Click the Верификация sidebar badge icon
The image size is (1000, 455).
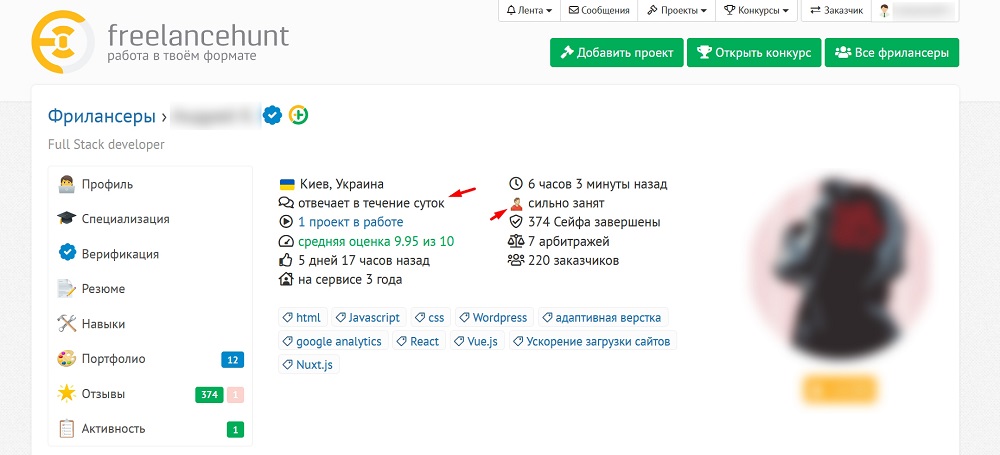[x=67, y=253]
